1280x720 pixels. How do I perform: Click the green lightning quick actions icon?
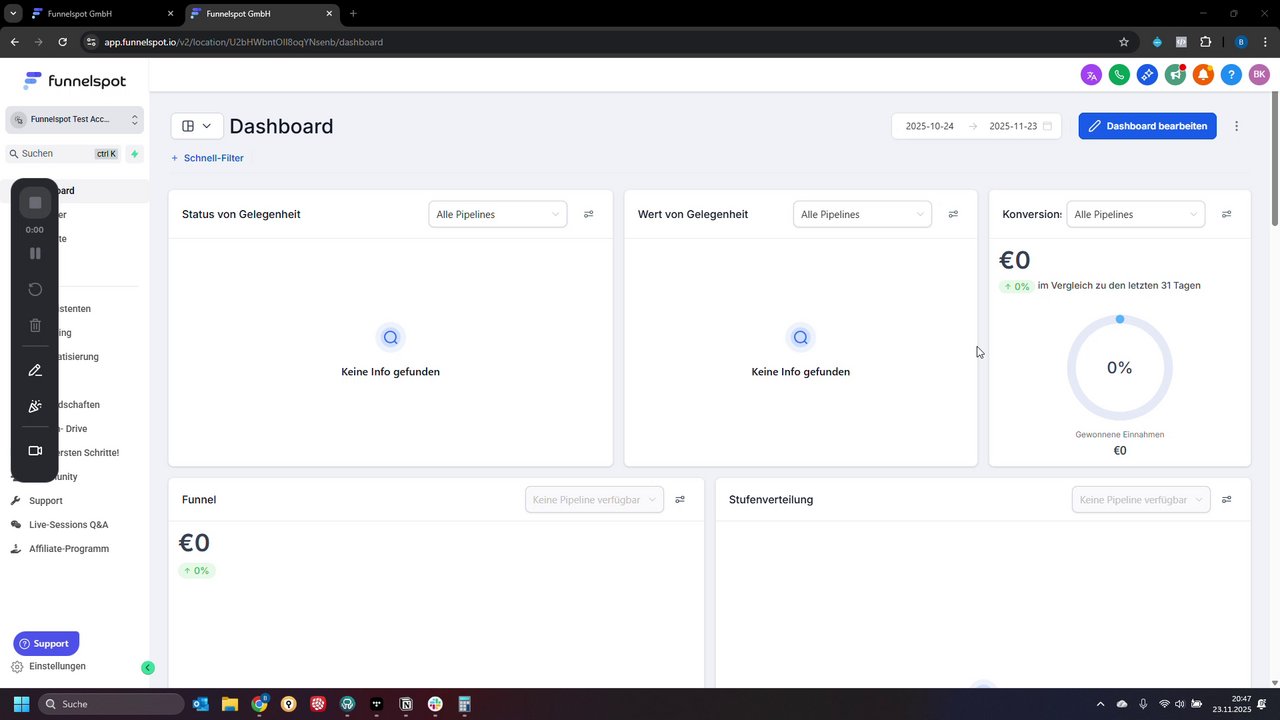[135, 154]
